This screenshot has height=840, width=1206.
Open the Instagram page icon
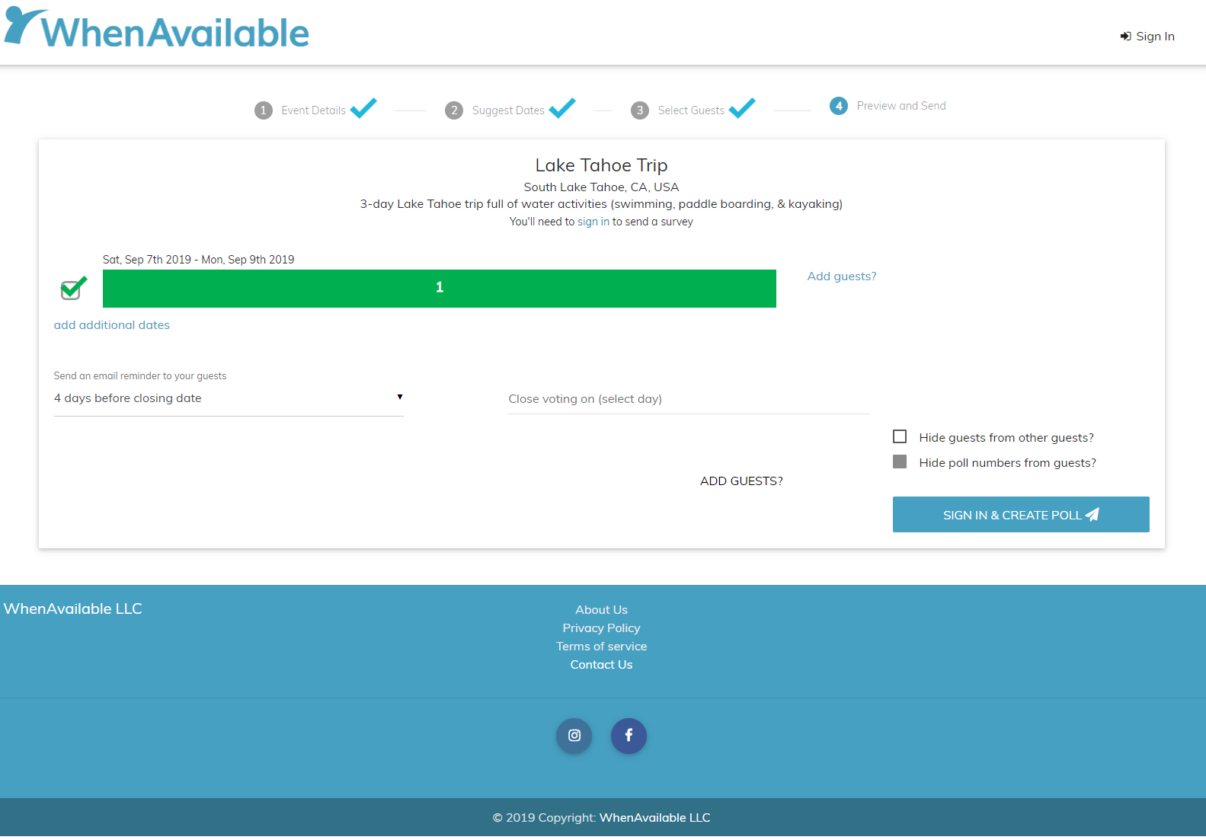tap(574, 736)
